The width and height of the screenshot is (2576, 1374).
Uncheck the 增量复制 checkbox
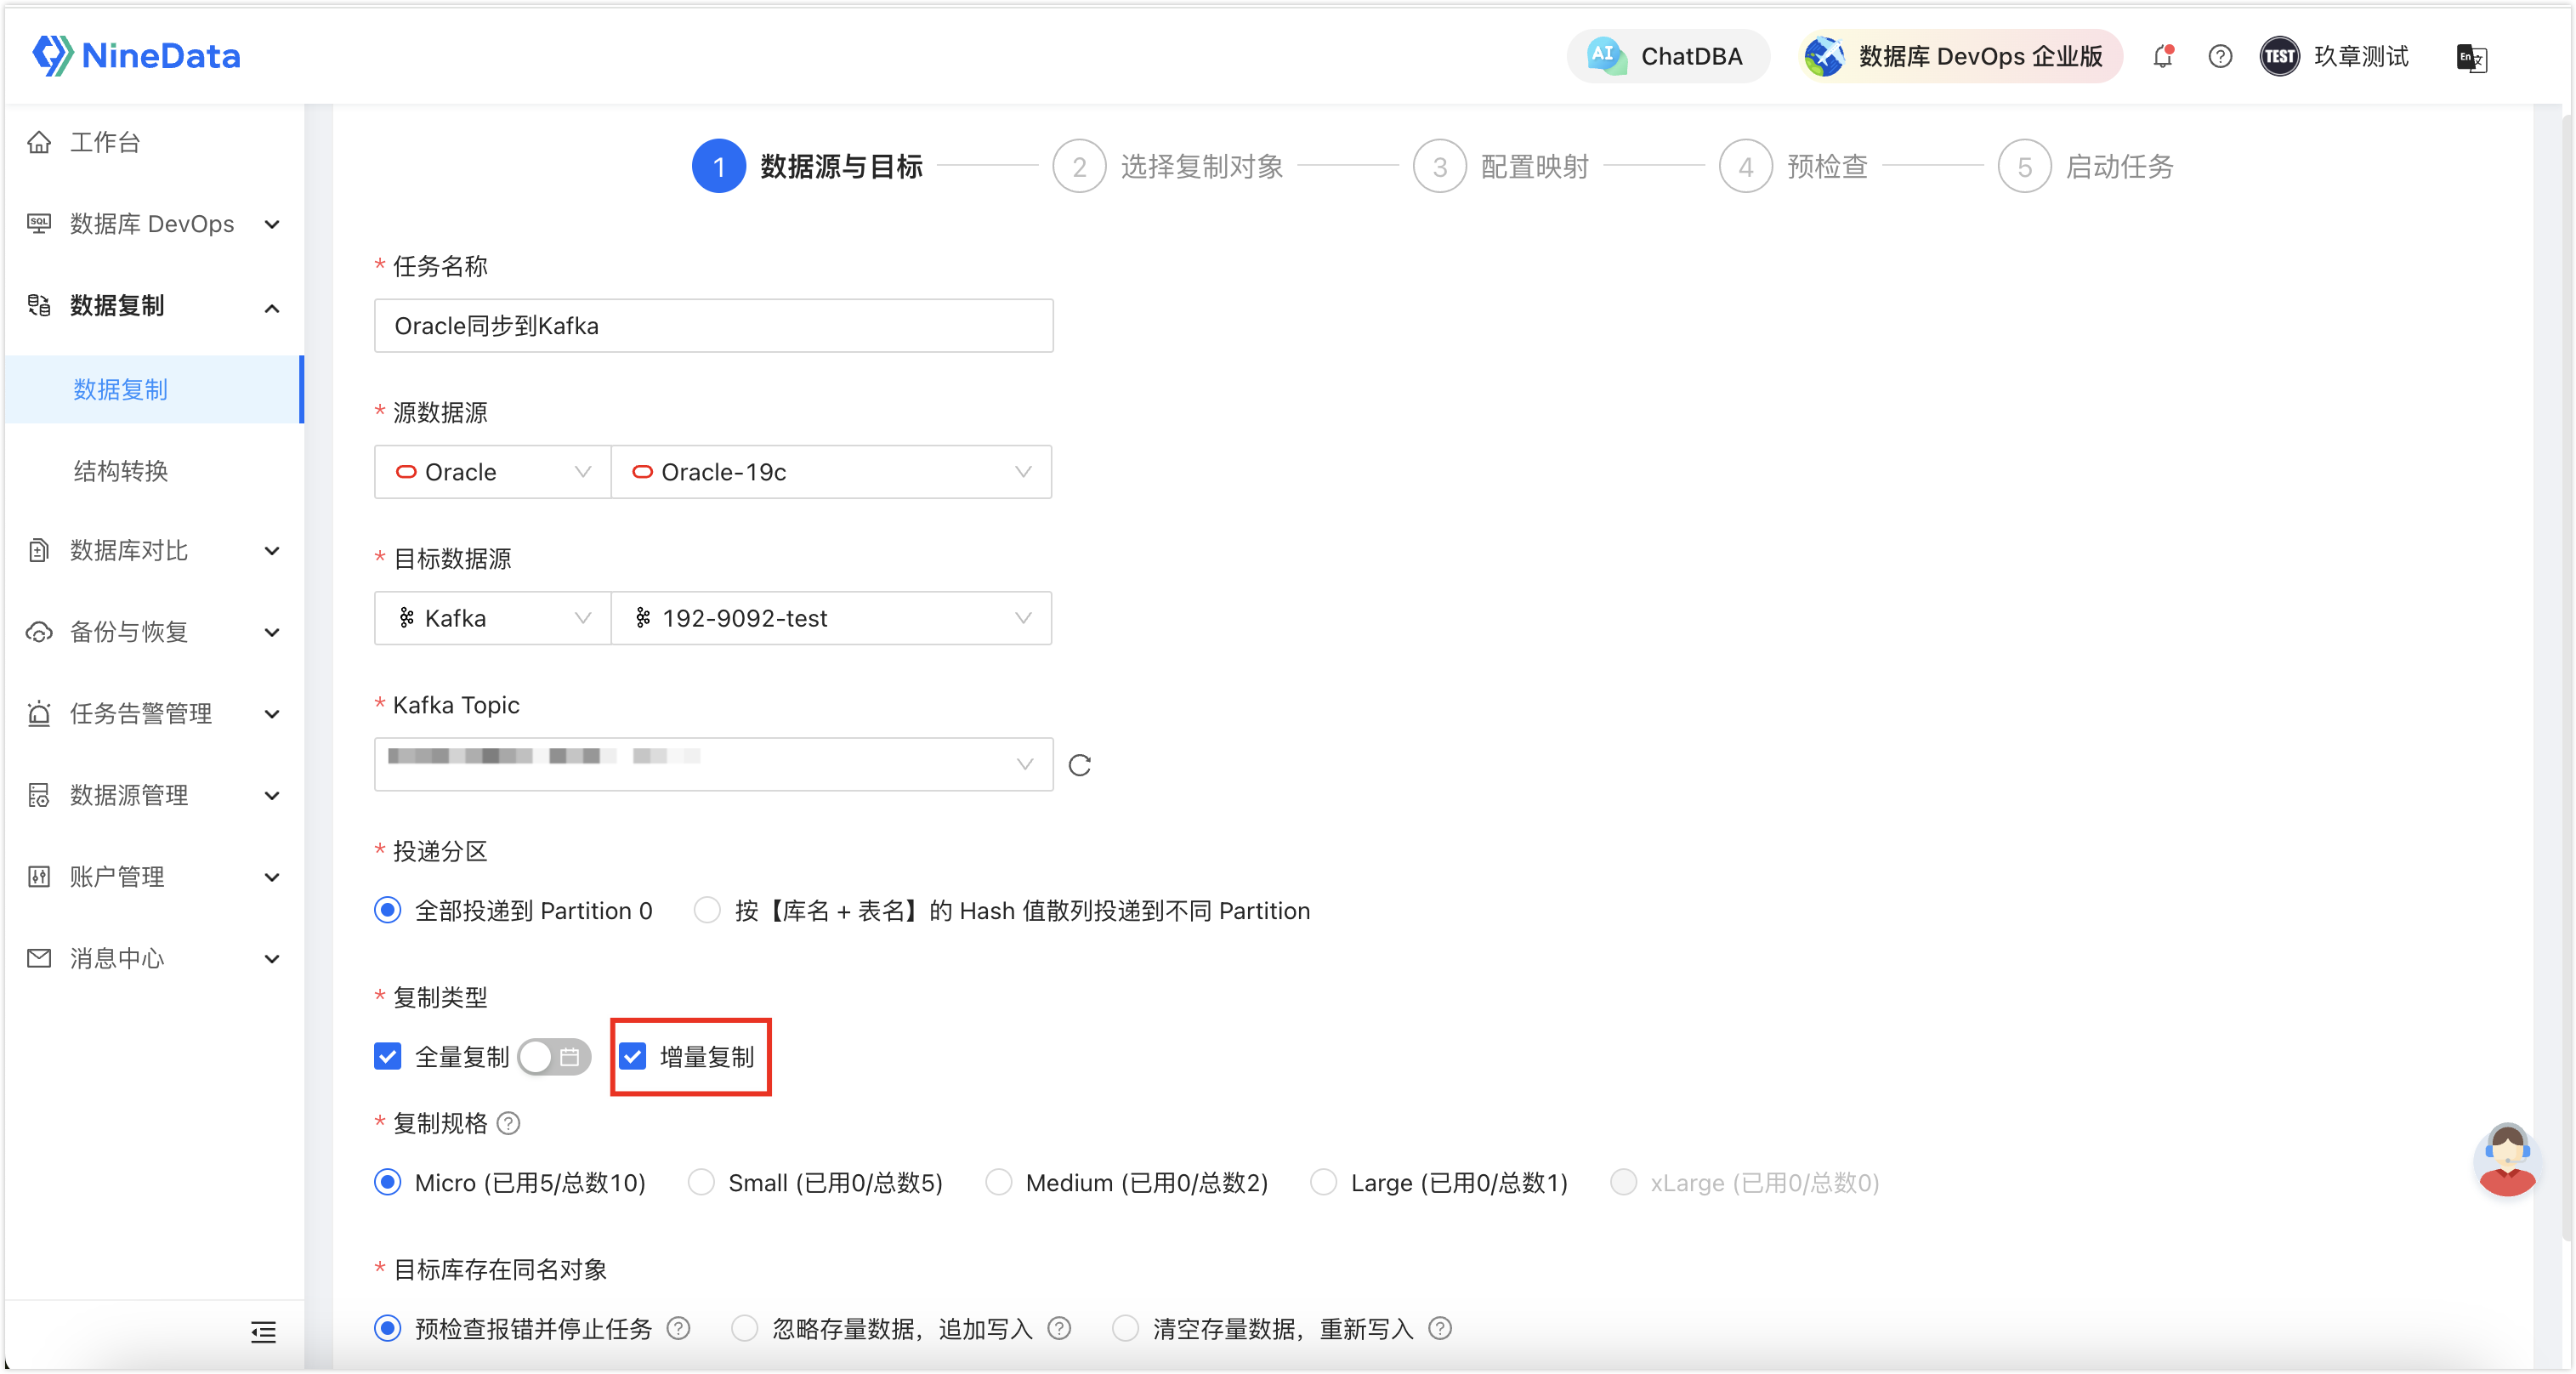coord(633,1056)
